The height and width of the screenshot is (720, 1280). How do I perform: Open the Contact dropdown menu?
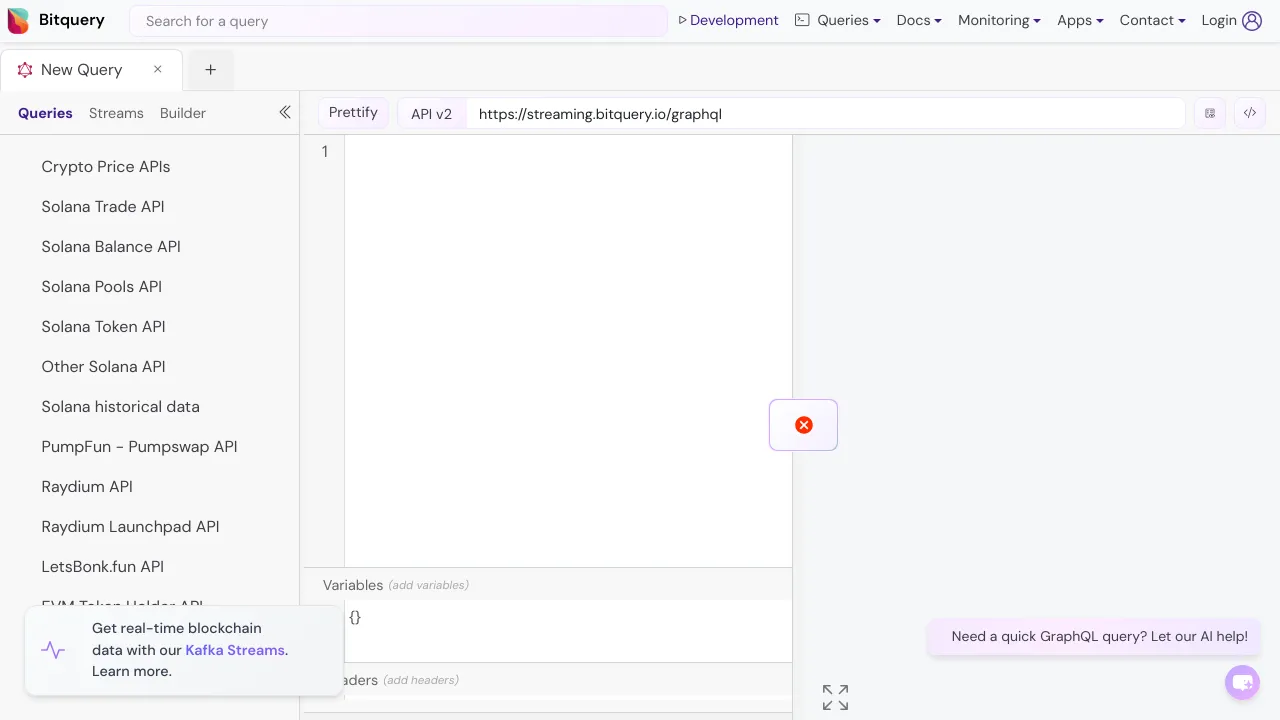[1152, 20]
